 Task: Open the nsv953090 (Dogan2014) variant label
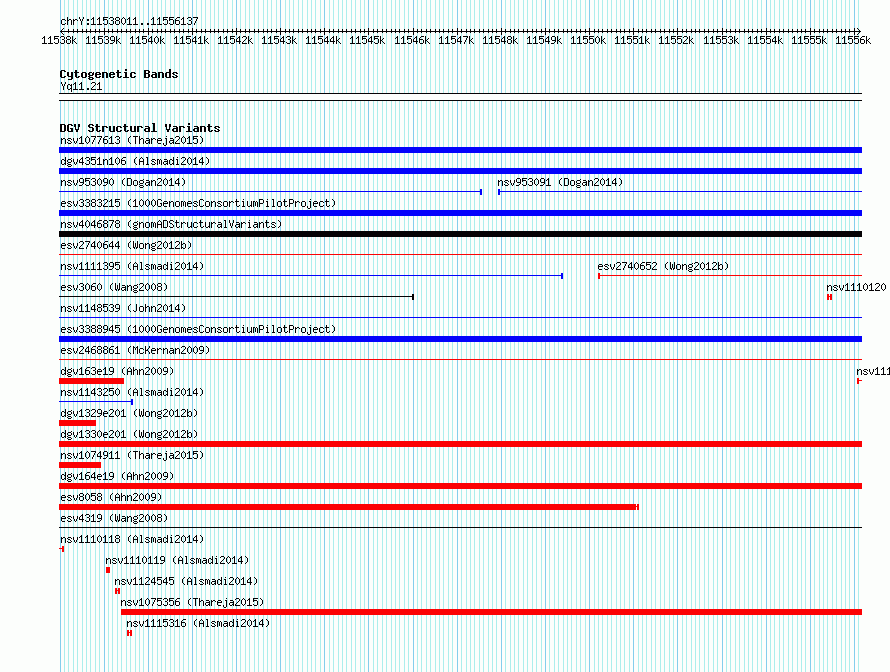[123, 182]
